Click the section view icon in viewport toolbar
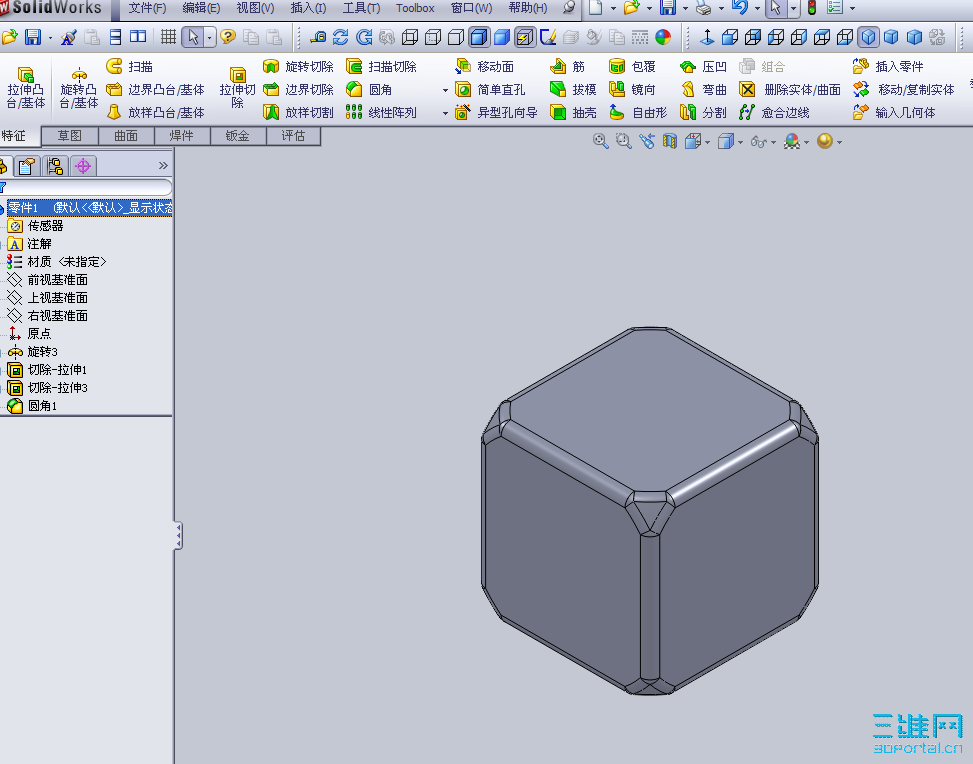This screenshot has width=973, height=764. tap(670, 142)
